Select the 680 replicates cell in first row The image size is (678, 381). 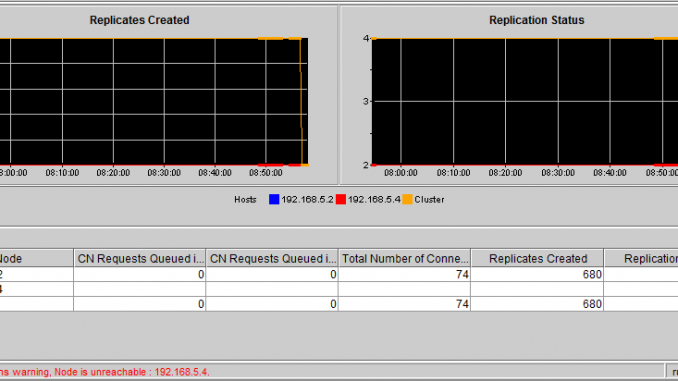537,275
